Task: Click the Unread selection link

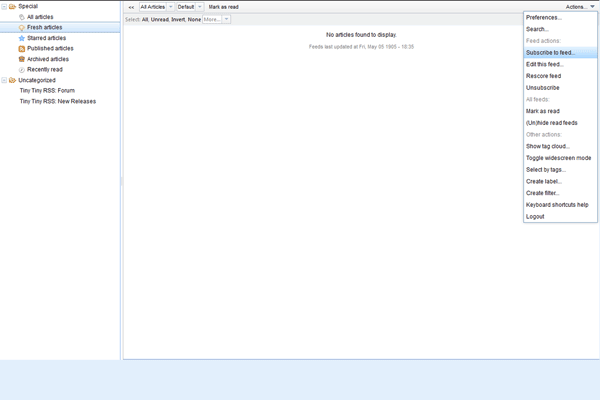Action: click(x=159, y=19)
